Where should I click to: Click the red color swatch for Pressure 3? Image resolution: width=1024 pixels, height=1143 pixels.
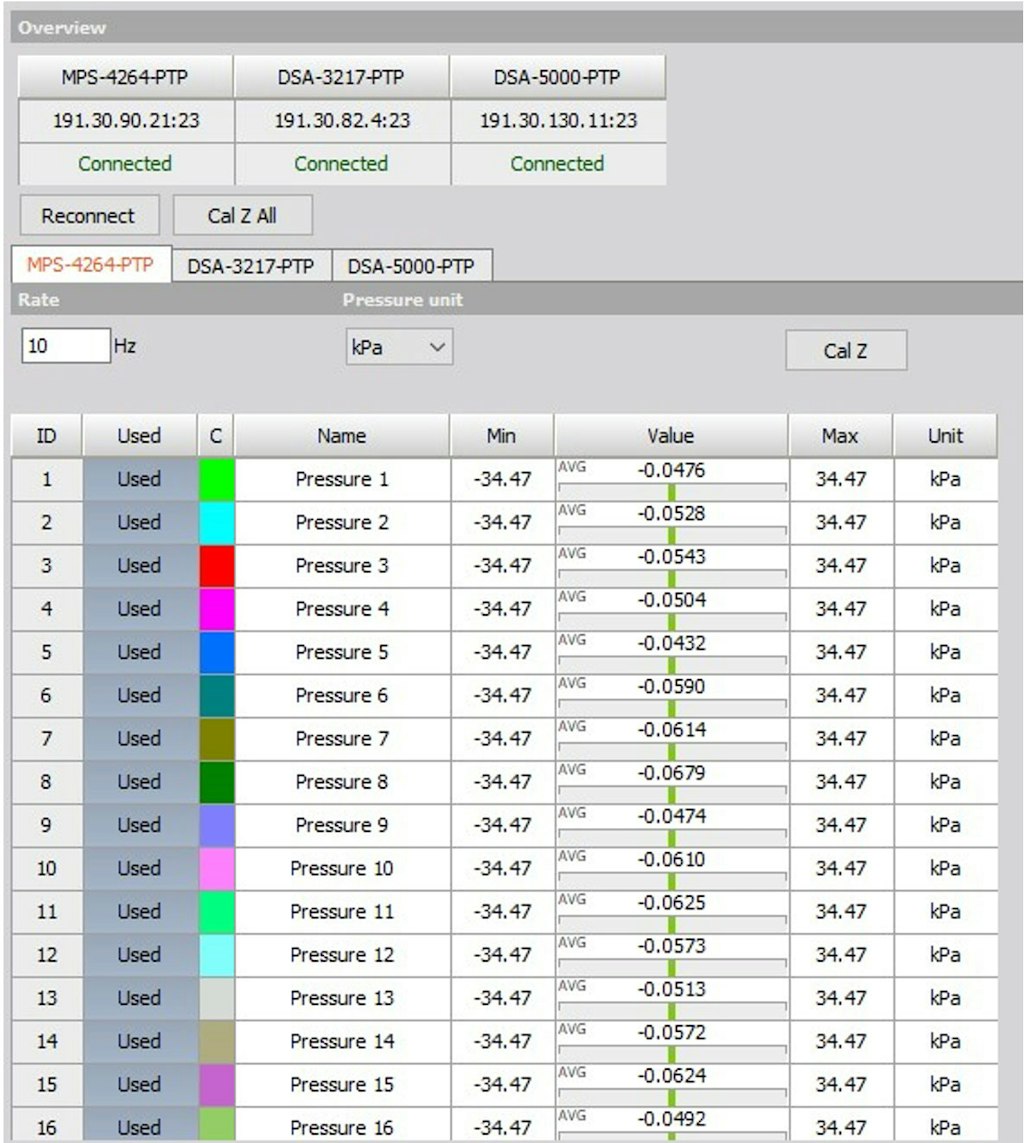pyautogui.click(x=216, y=566)
